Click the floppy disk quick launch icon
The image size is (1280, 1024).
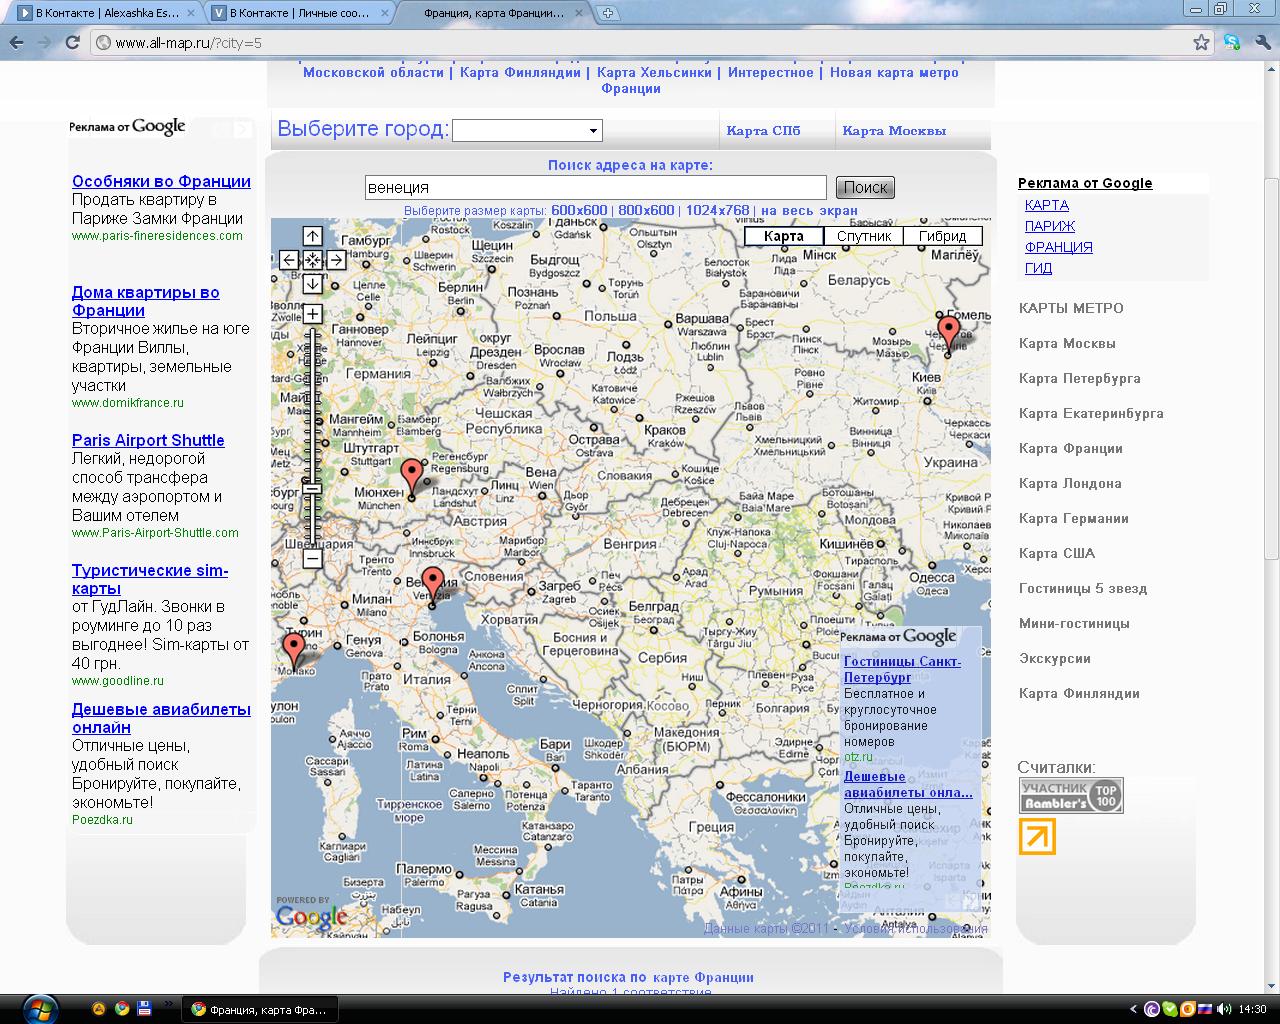(144, 1008)
